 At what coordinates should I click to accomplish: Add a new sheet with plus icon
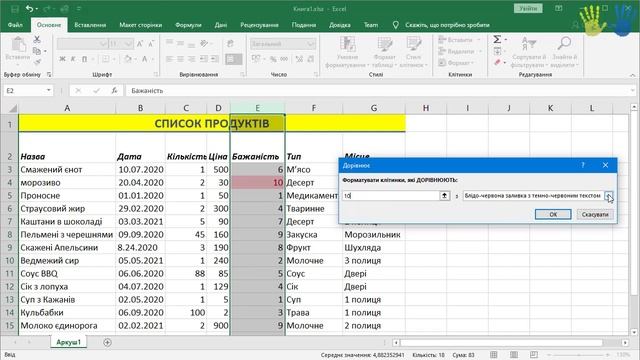point(107,342)
